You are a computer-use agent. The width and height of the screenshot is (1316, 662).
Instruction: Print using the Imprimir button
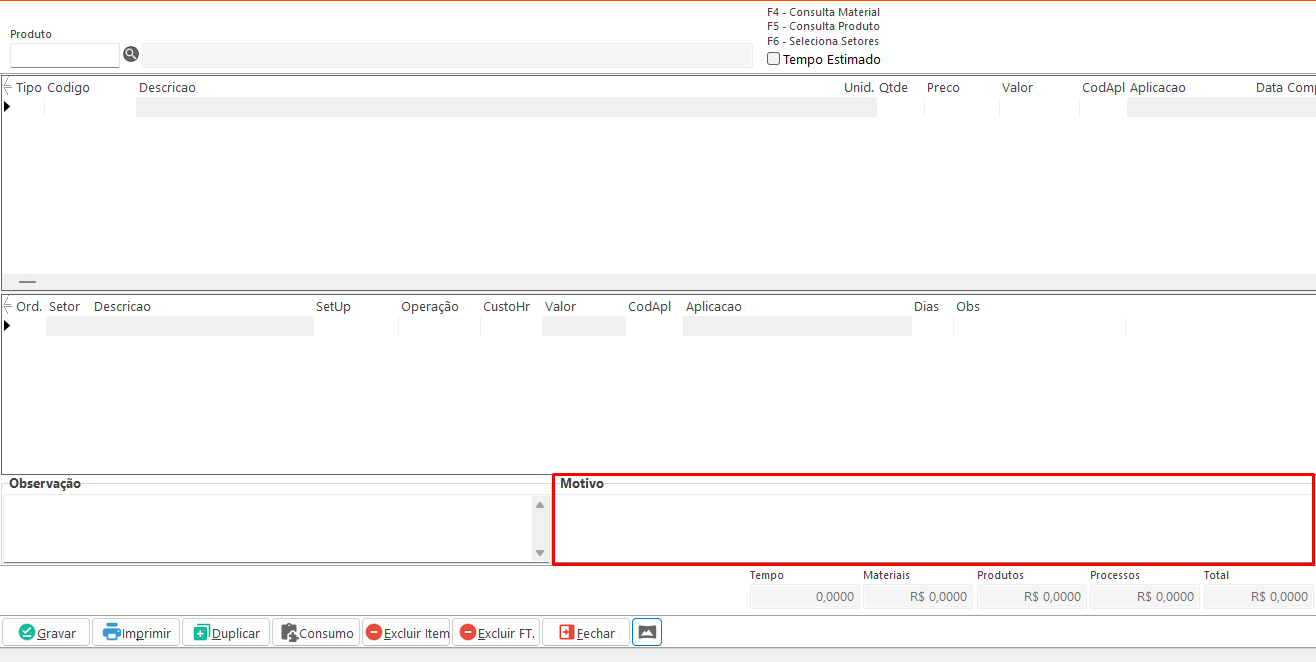point(136,633)
